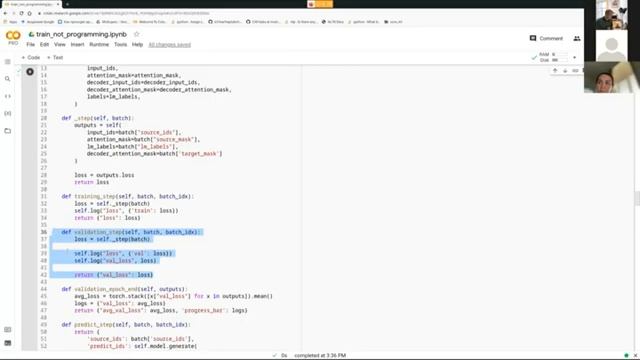Open the File menu
Screen dimensions: 640x360
30,44
